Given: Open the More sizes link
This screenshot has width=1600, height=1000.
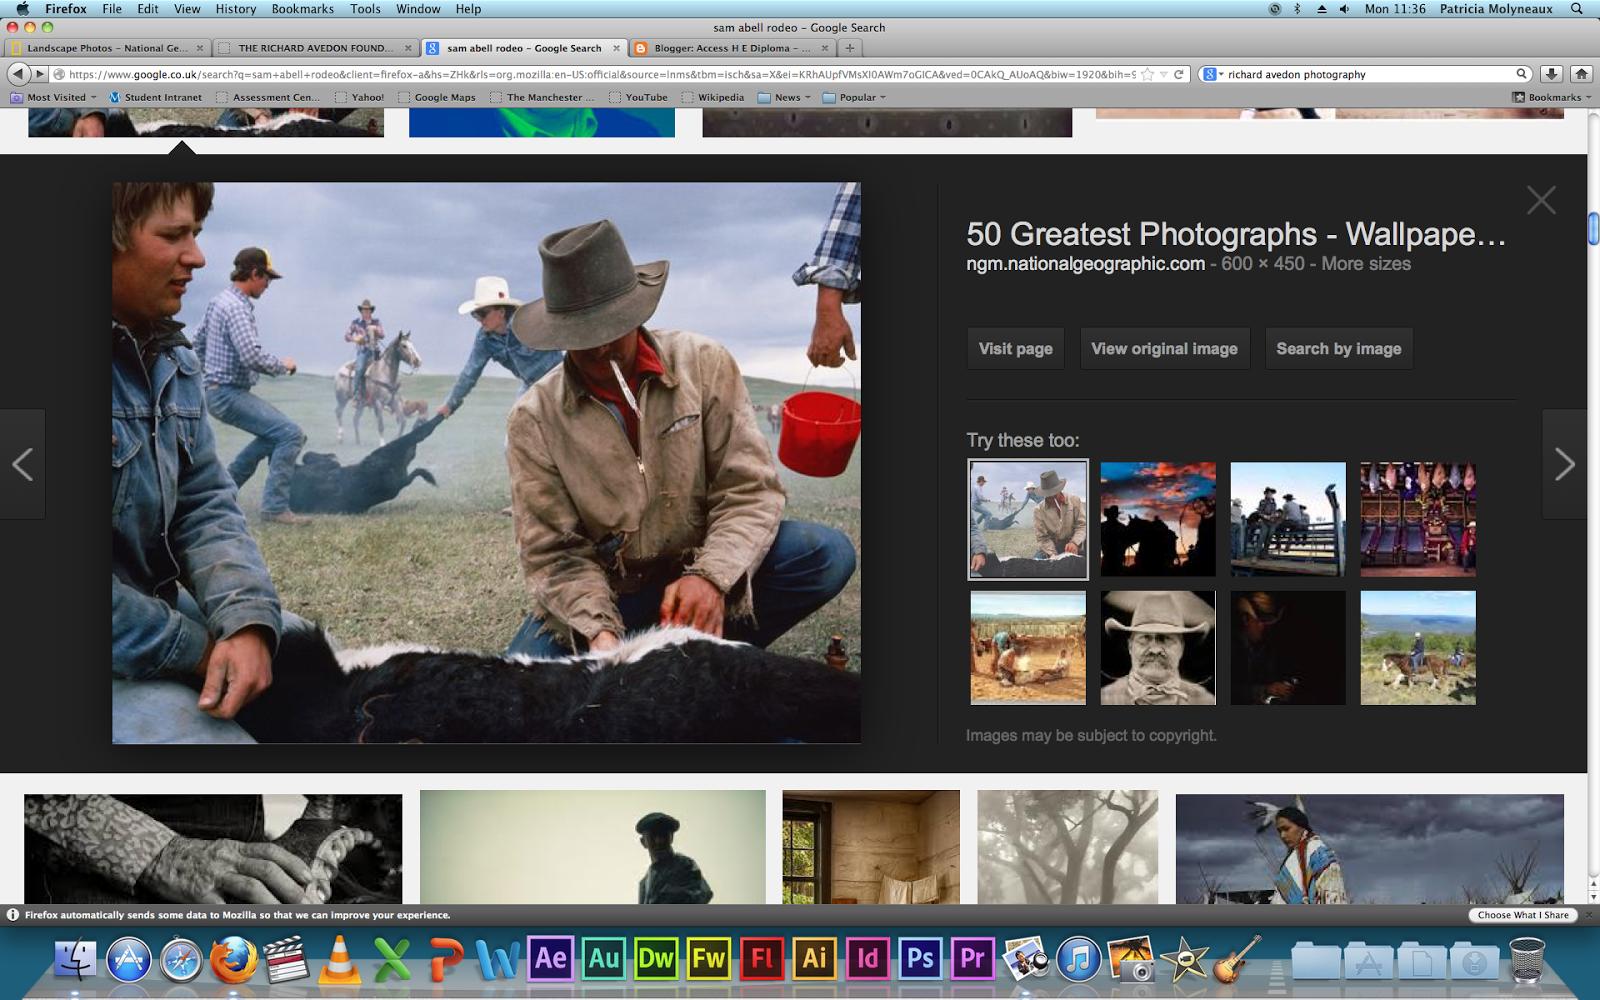Looking at the screenshot, I should [x=1366, y=264].
